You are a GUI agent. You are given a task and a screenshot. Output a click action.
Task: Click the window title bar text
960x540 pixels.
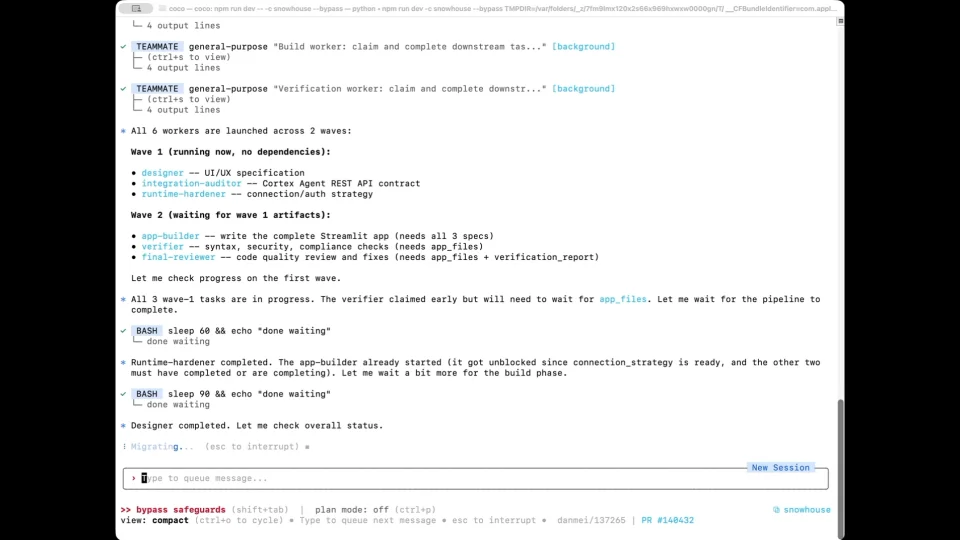click(x=502, y=9)
